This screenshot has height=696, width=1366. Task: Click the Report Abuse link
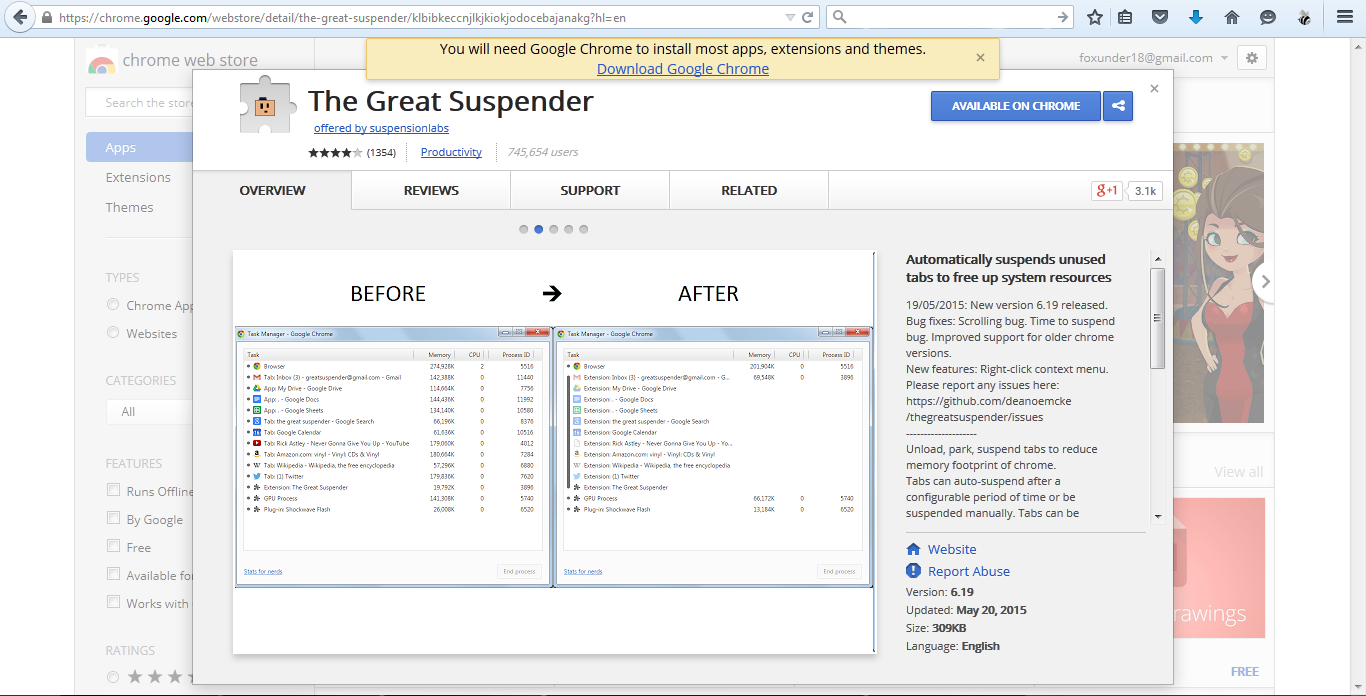pos(969,572)
